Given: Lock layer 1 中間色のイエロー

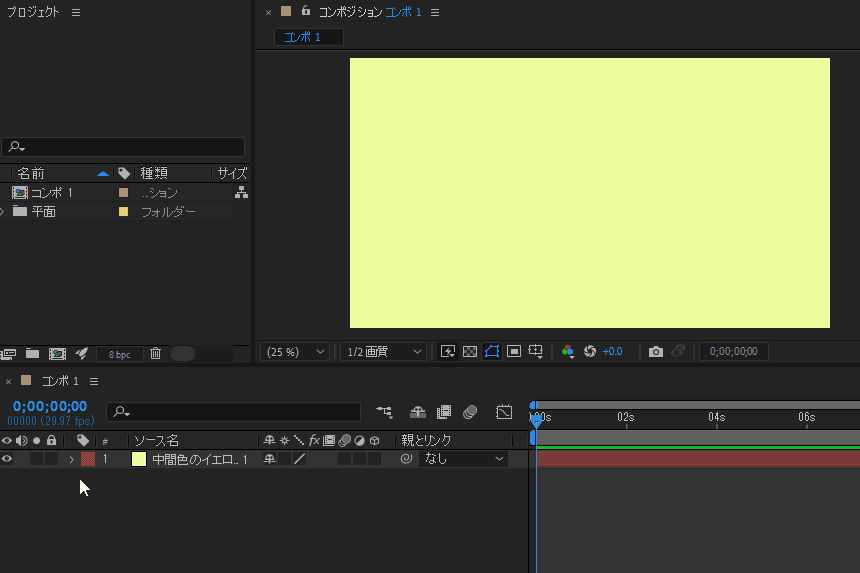Looking at the screenshot, I should point(52,459).
